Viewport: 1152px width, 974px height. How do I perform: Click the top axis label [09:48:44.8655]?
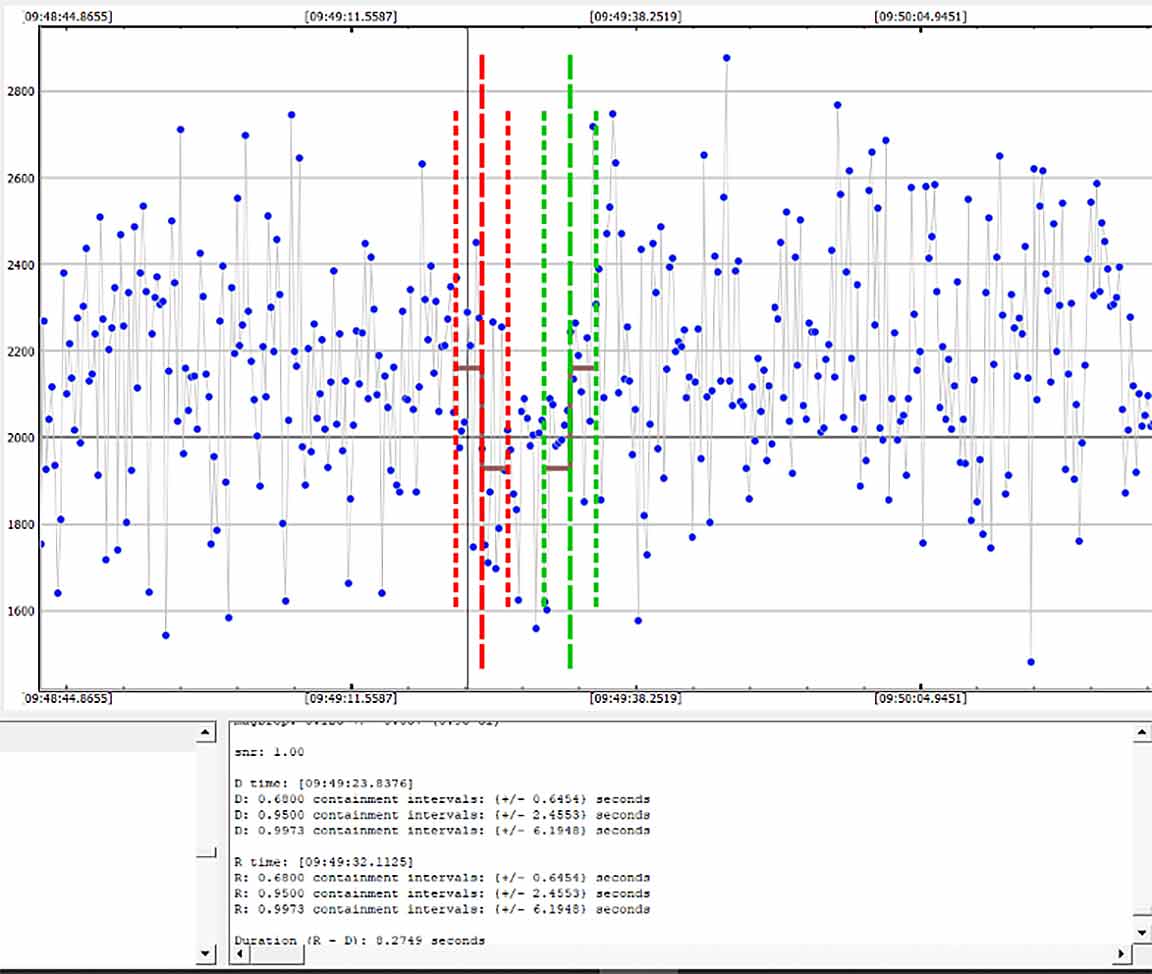(68, 16)
